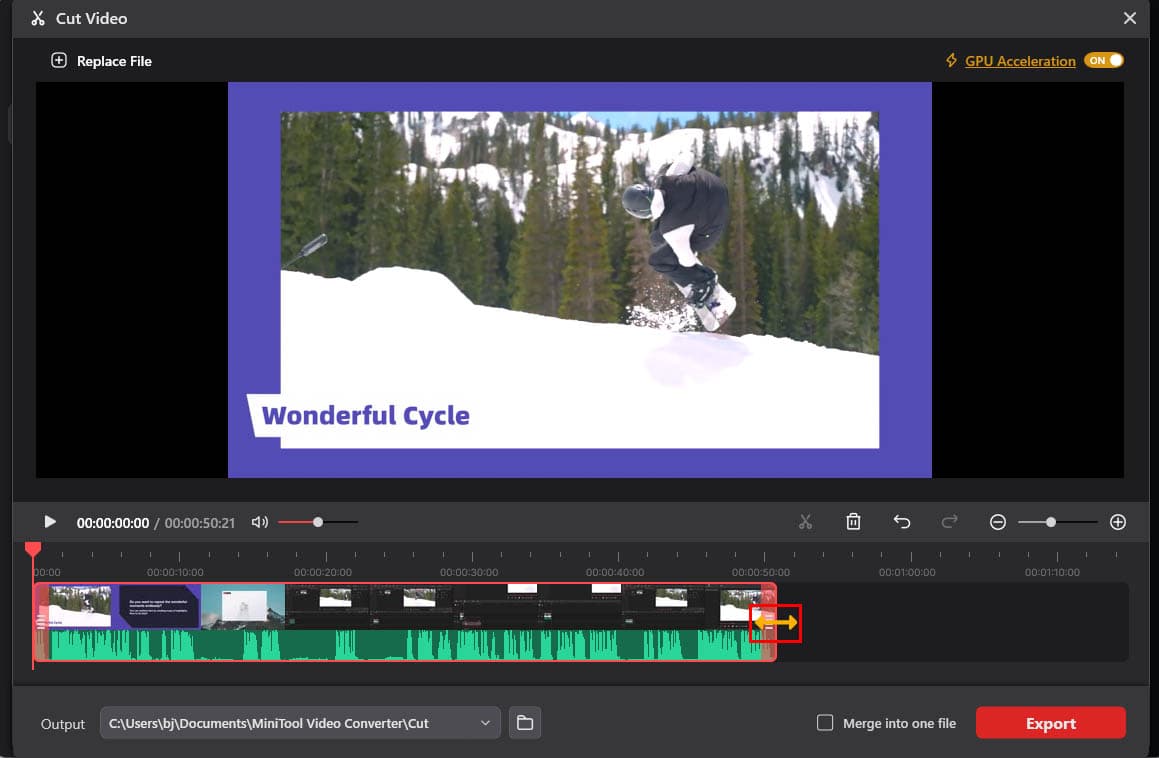The width and height of the screenshot is (1159, 758).
Task: Play the video preview
Action: (x=50, y=522)
